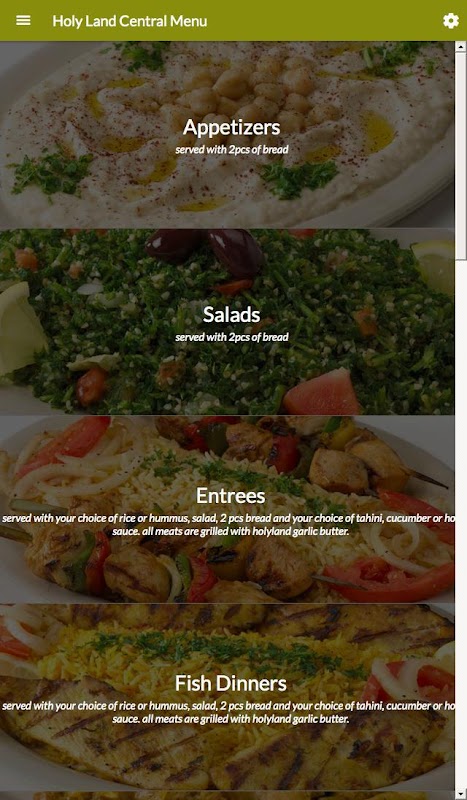Open the settings gear icon
467x800 pixels.
pyautogui.click(x=450, y=21)
